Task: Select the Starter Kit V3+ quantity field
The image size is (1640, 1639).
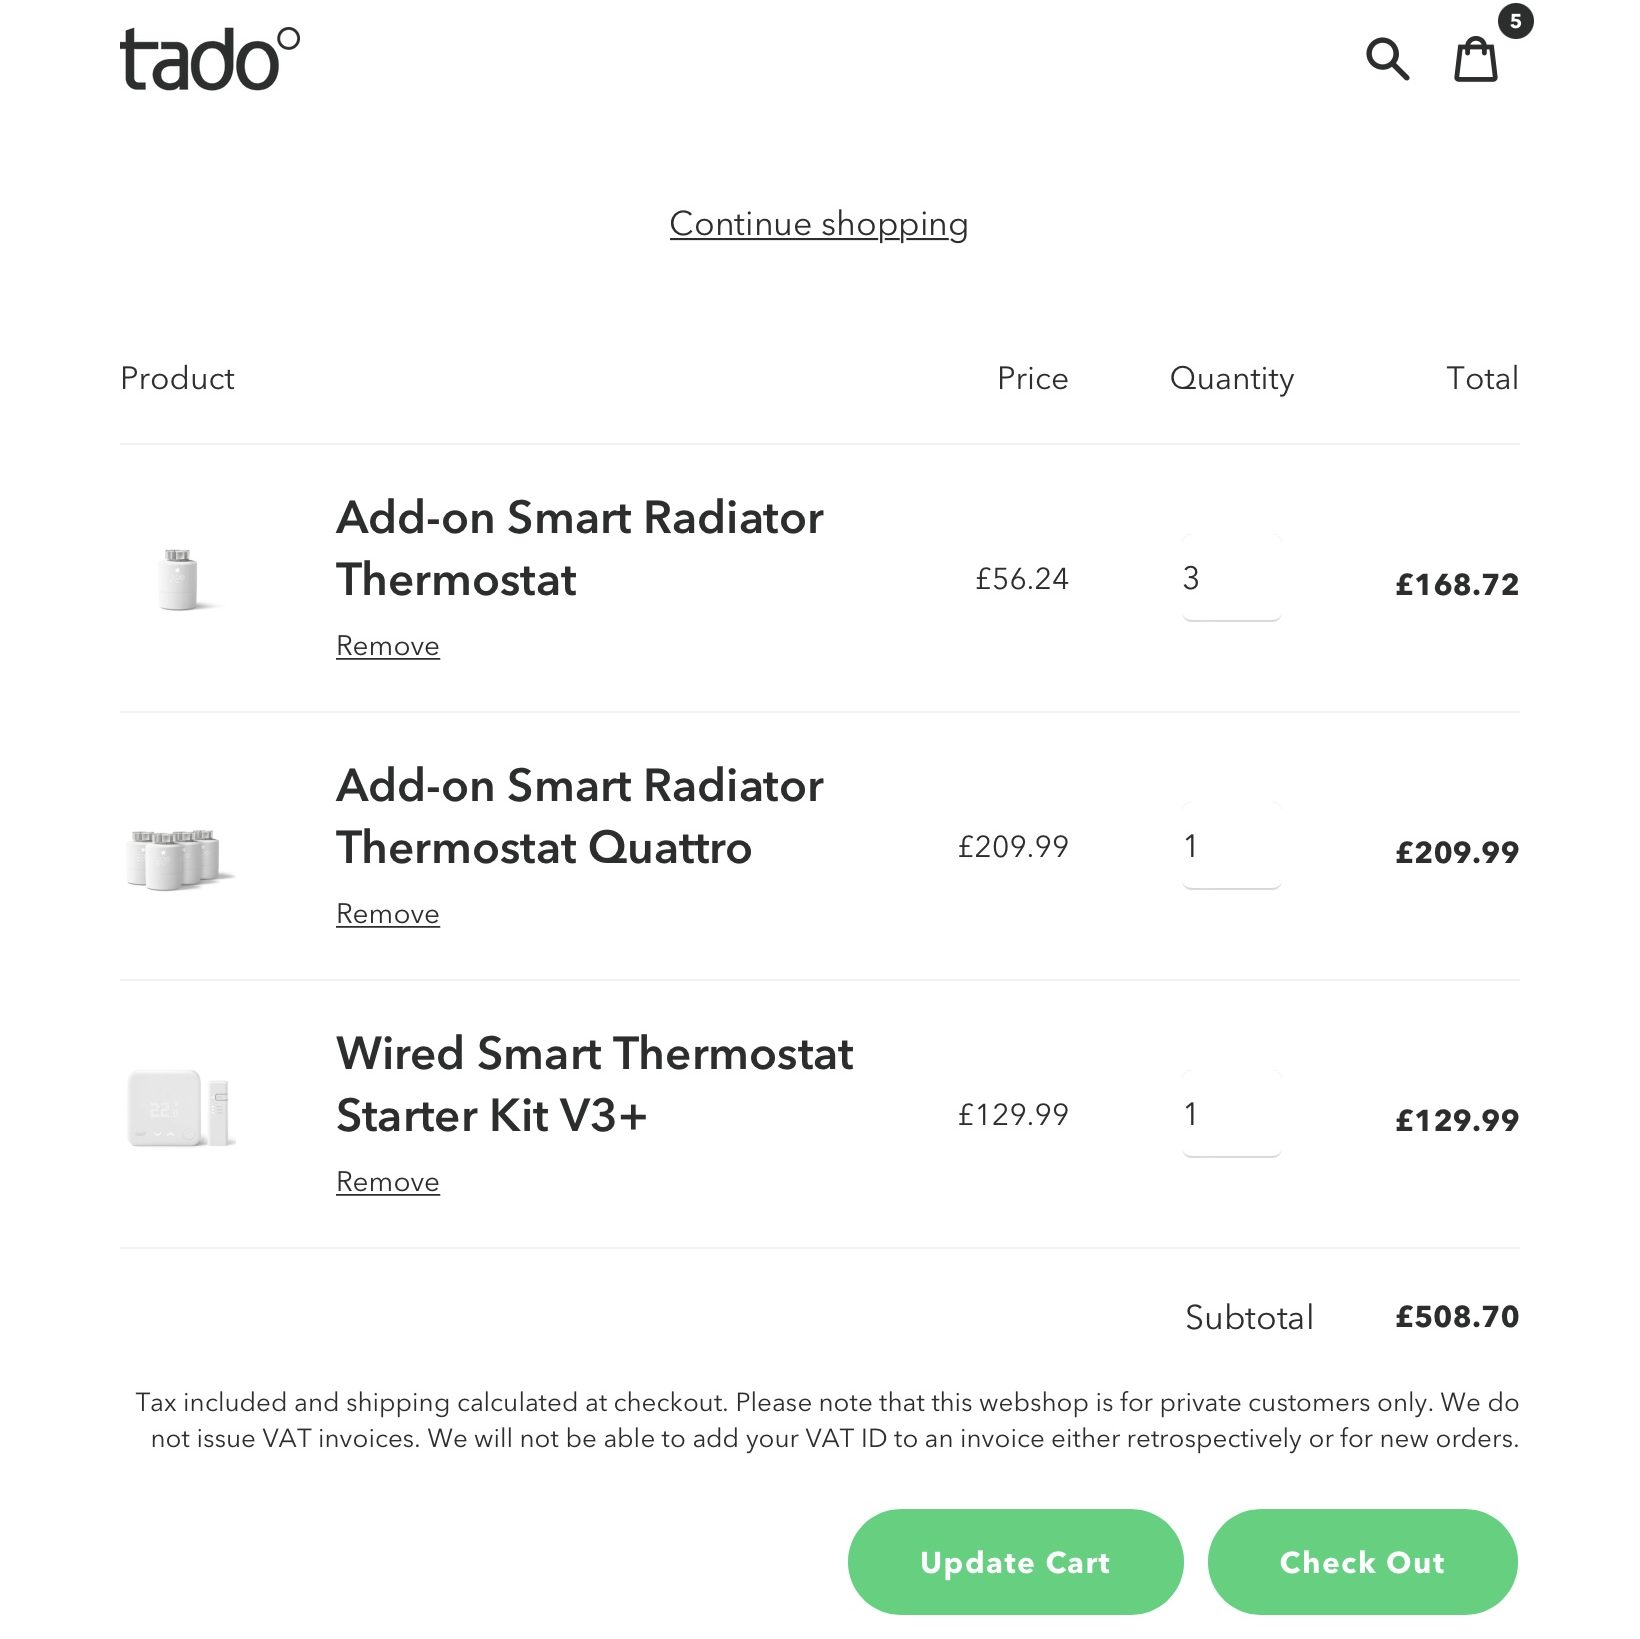Action: (1231, 1114)
